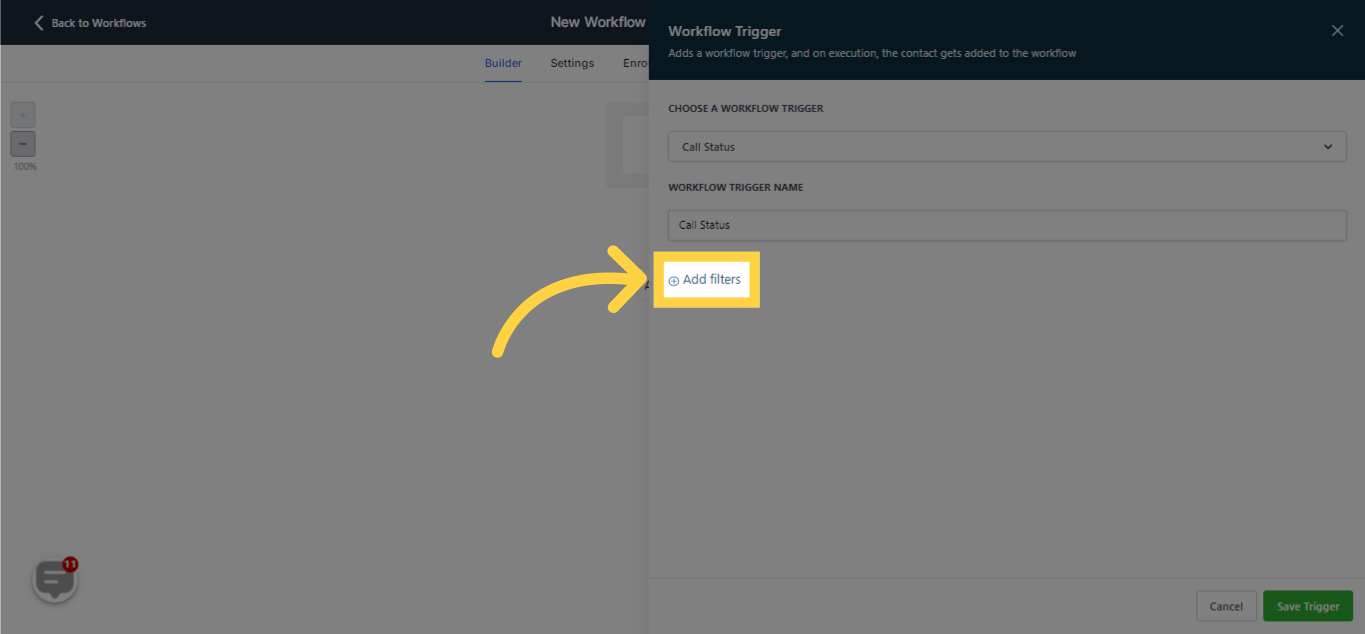View the 11 unread notifications badge
This screenshot has width=1365, height=634.
point(69,564)
